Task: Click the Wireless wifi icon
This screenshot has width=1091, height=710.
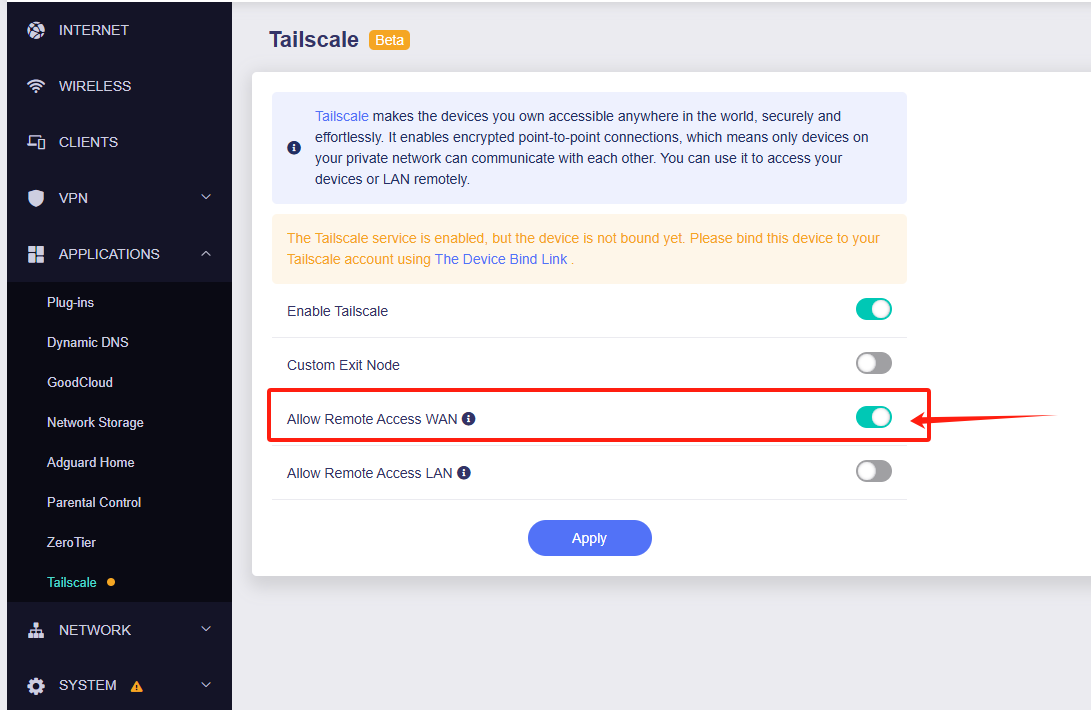Action: (x=36, y=86)
